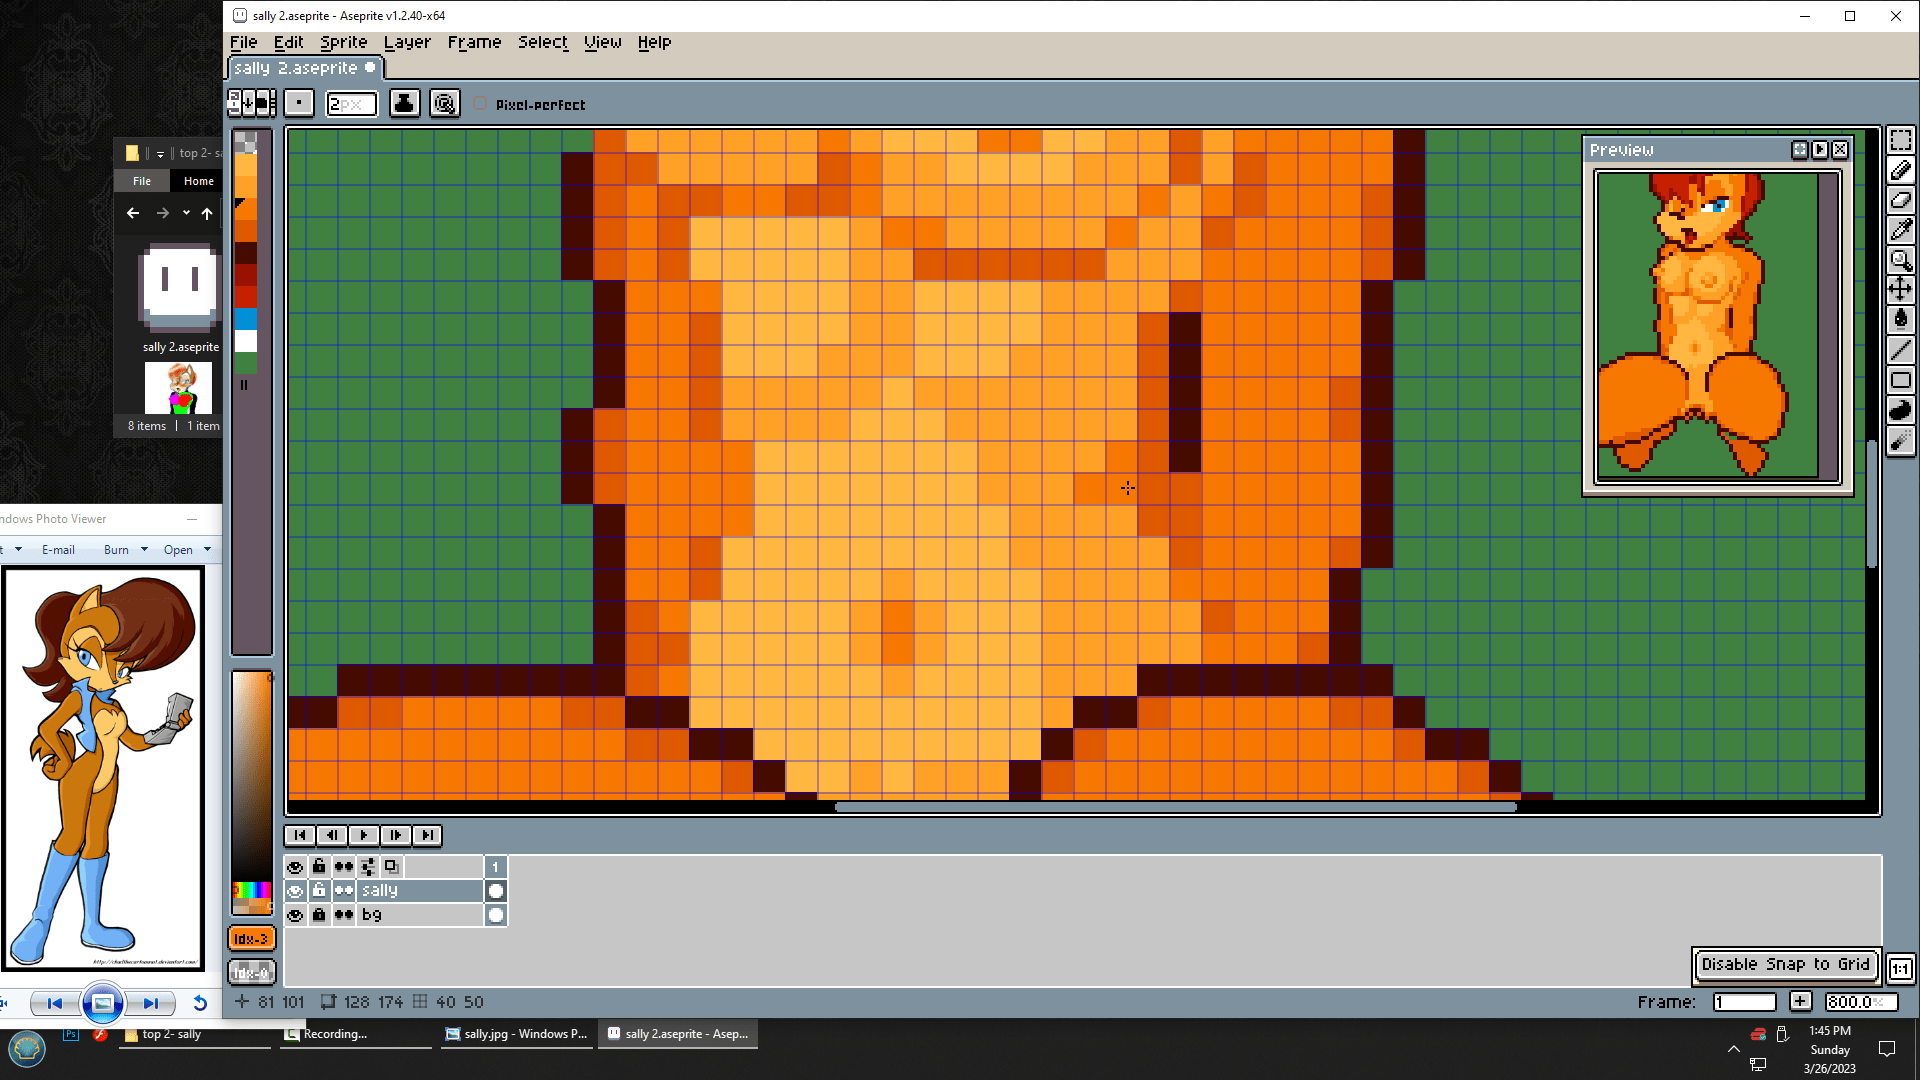The image size is (1920, 1080).
Task: Open the Sprite menu
Action: click(343, 42)
